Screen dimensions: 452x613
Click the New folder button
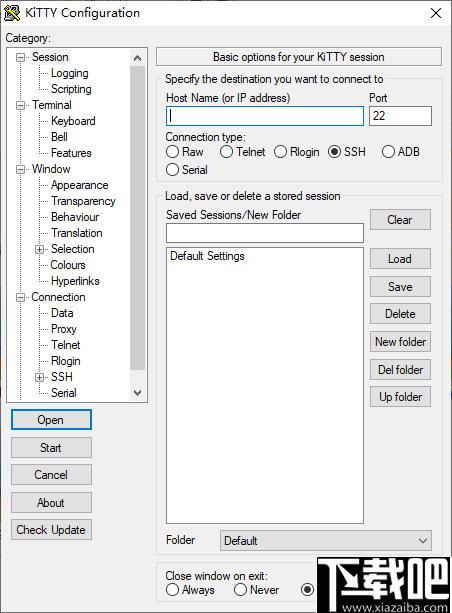tap(400, 342)
